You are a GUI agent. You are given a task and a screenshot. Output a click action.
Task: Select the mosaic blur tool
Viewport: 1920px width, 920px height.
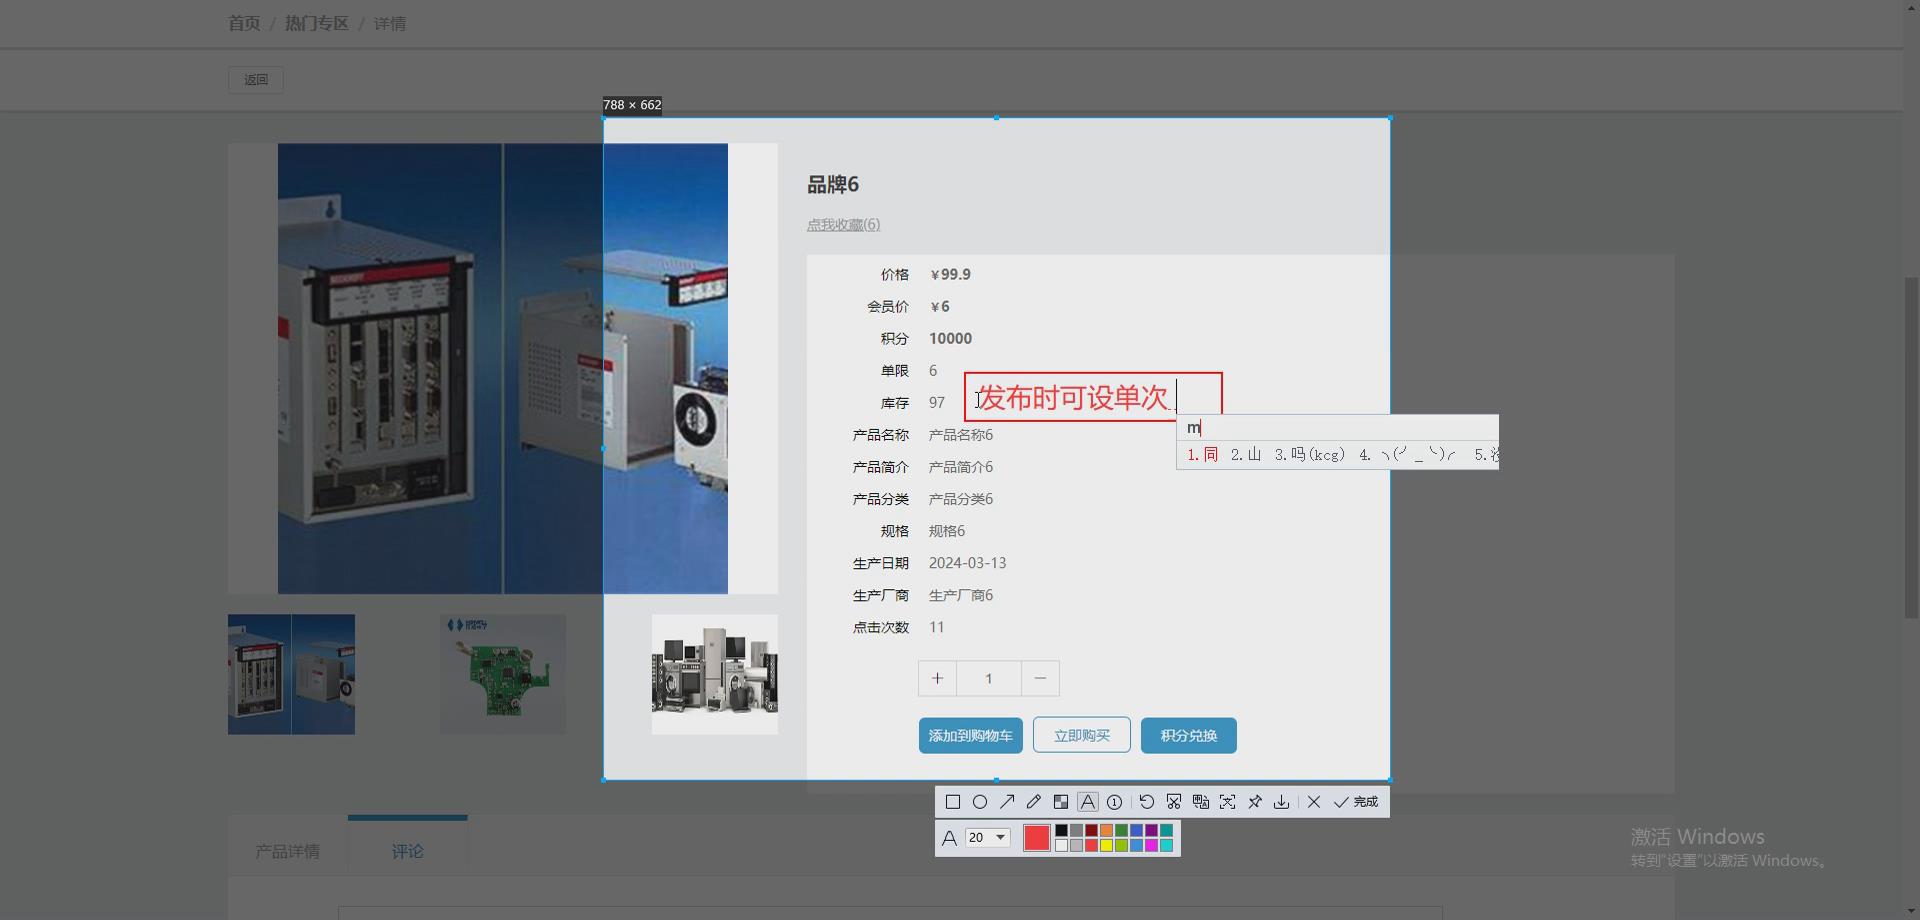(1062, 801)
